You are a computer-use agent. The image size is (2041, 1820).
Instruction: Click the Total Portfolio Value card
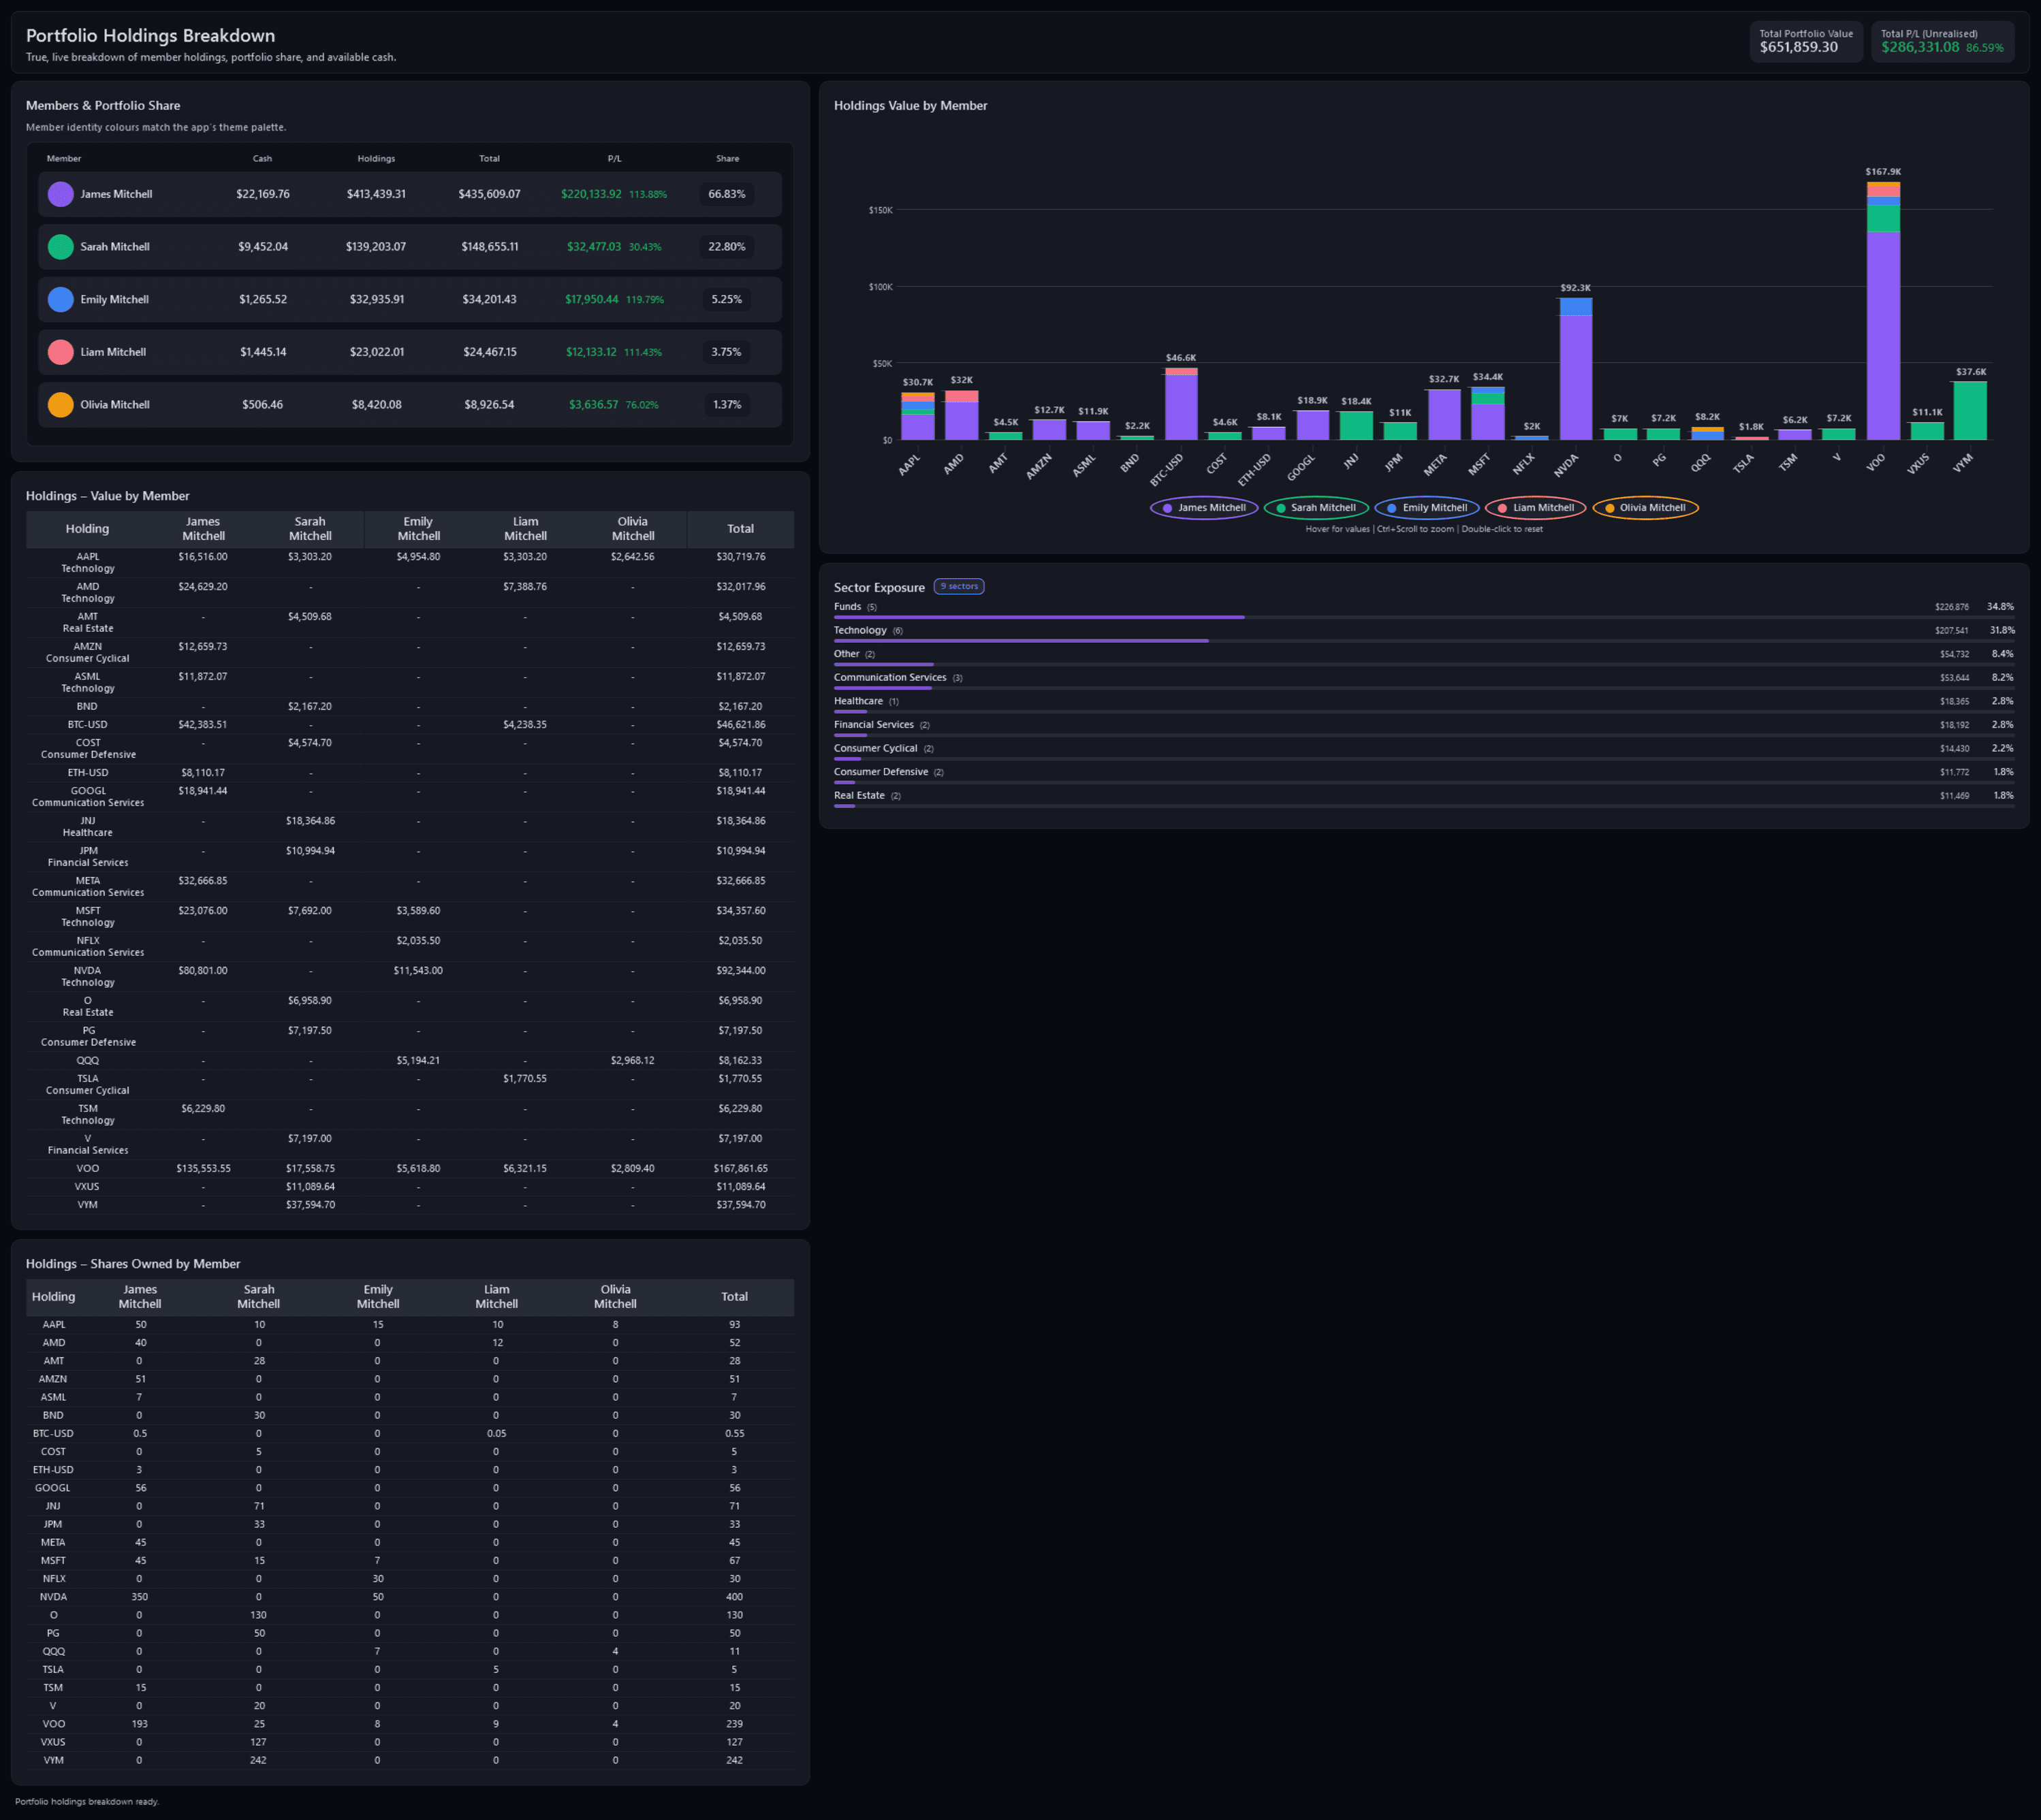pyautogui.click(x=1806, y=41)
